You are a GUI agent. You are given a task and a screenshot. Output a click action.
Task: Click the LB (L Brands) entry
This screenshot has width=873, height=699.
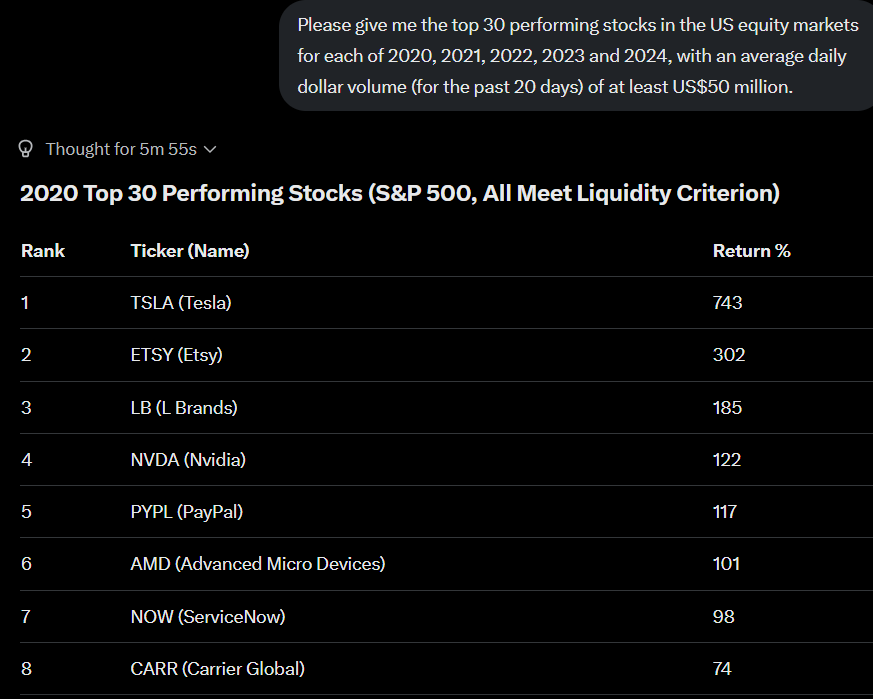click(x=184, y=408)
